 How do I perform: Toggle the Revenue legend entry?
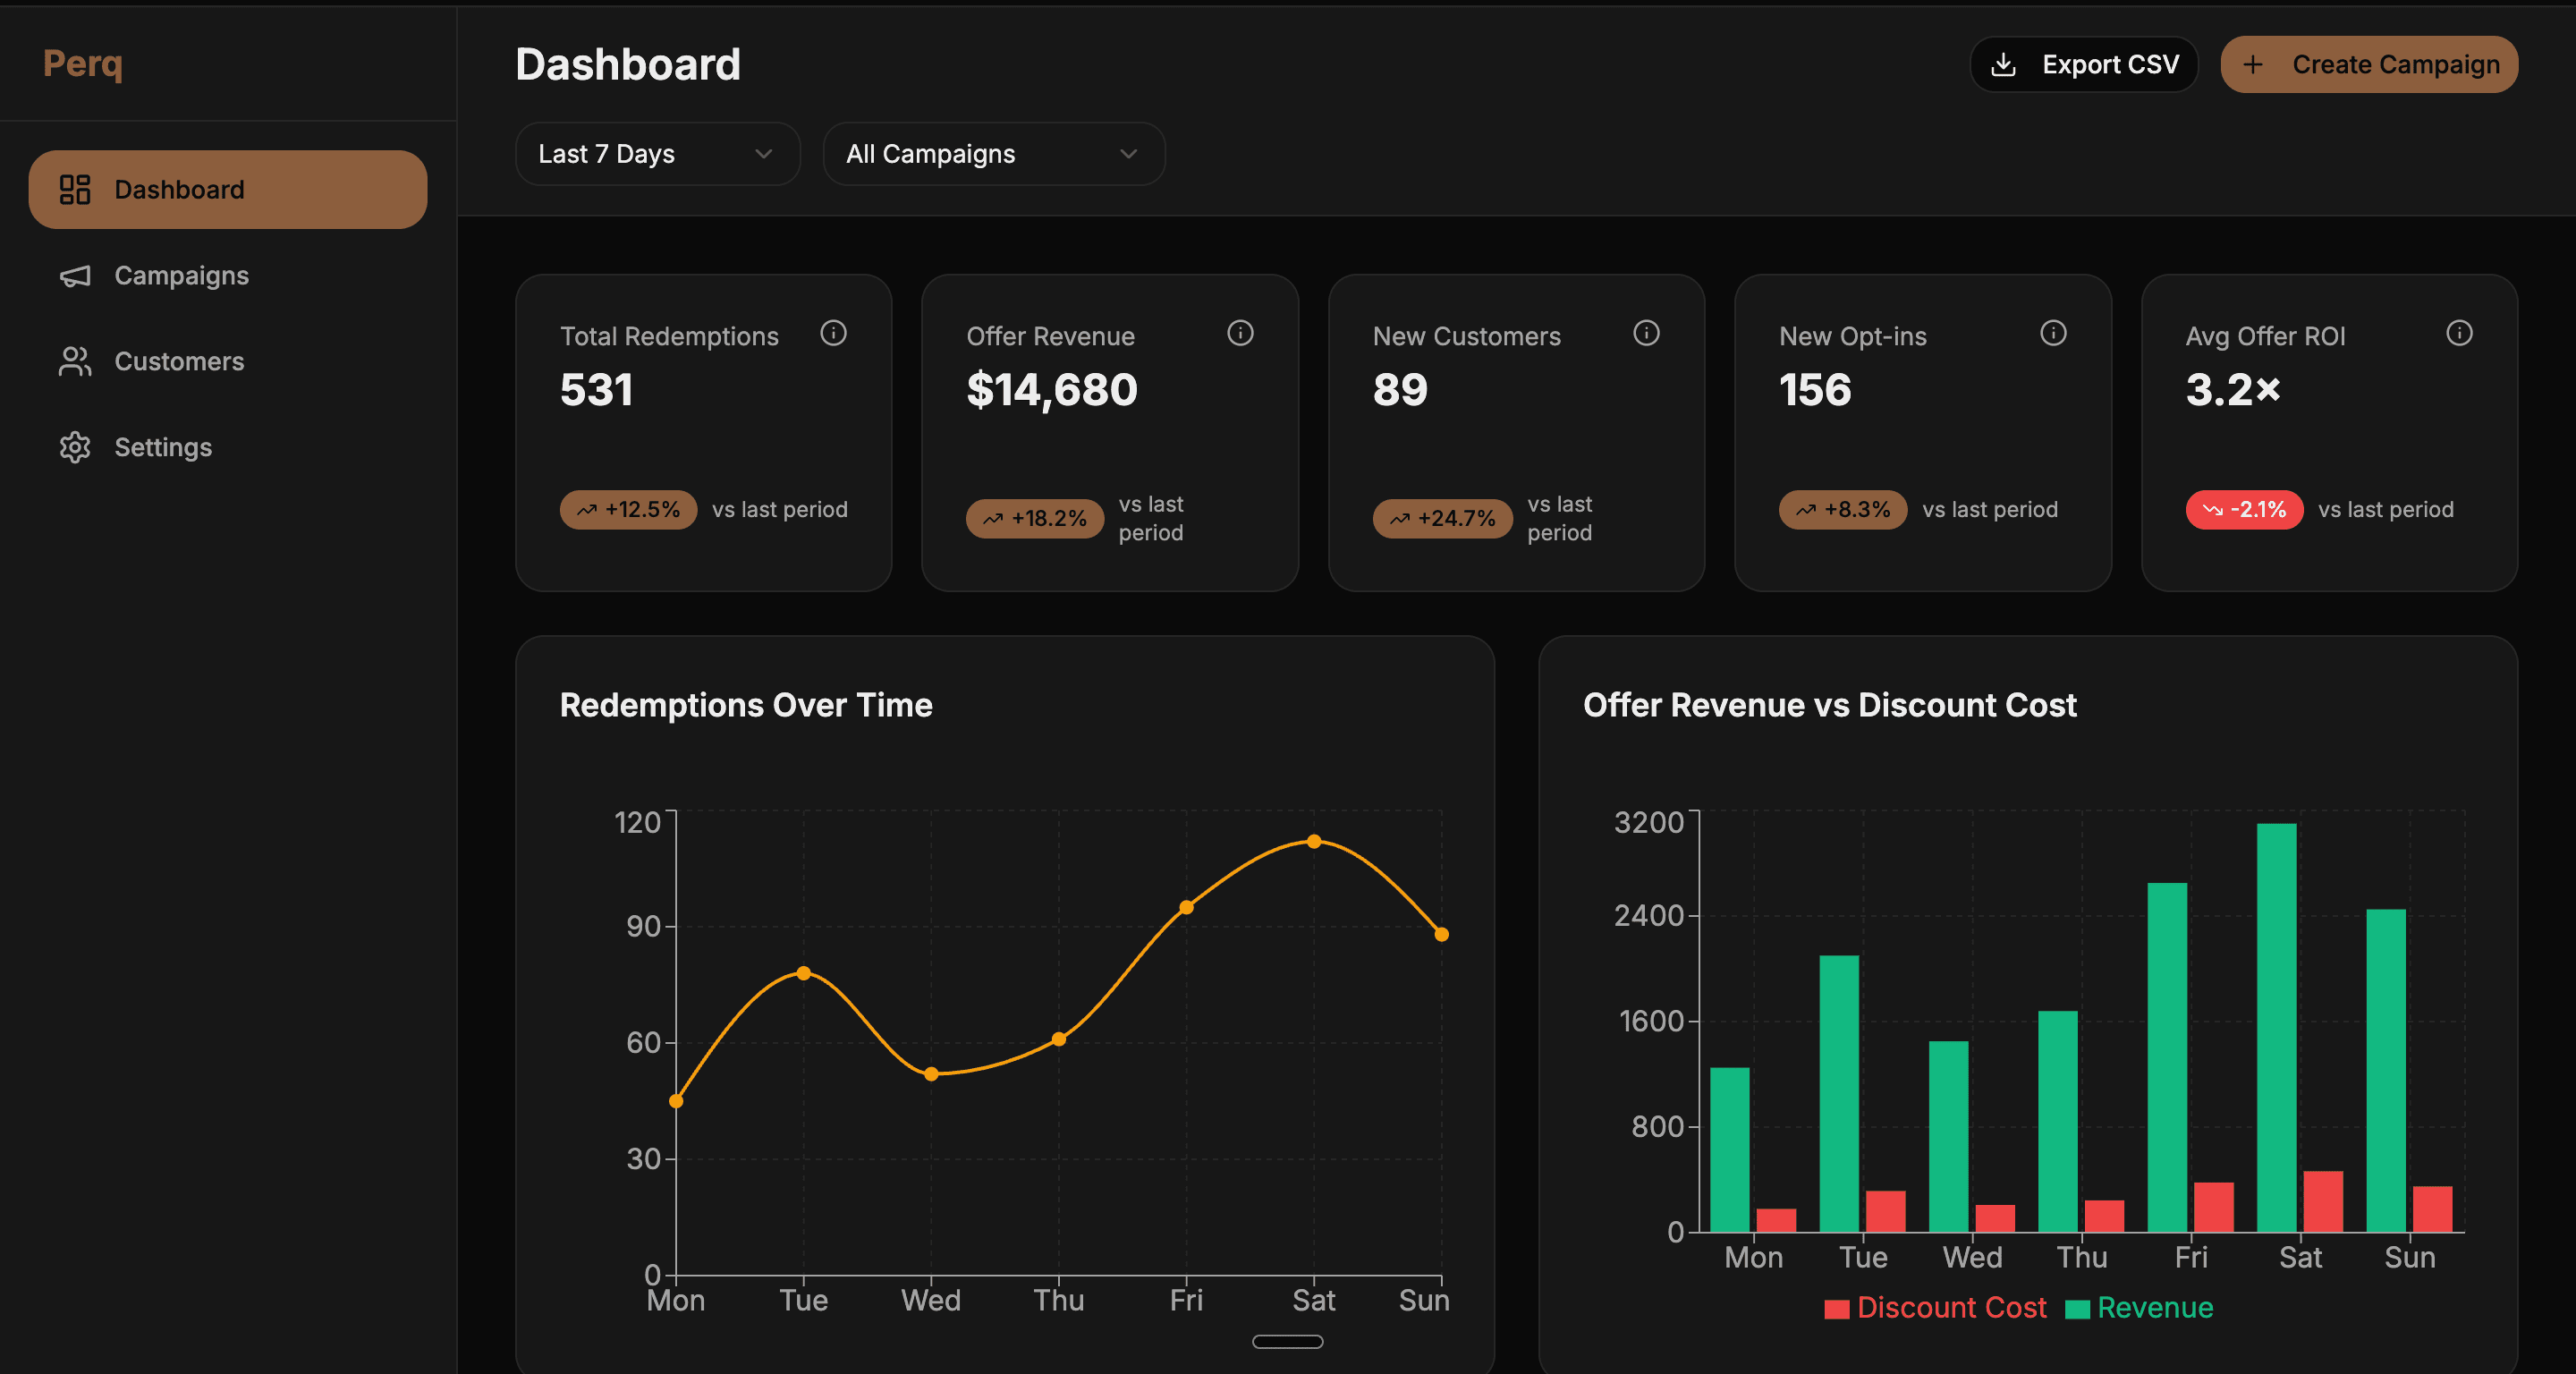tap(2140, 1307)
